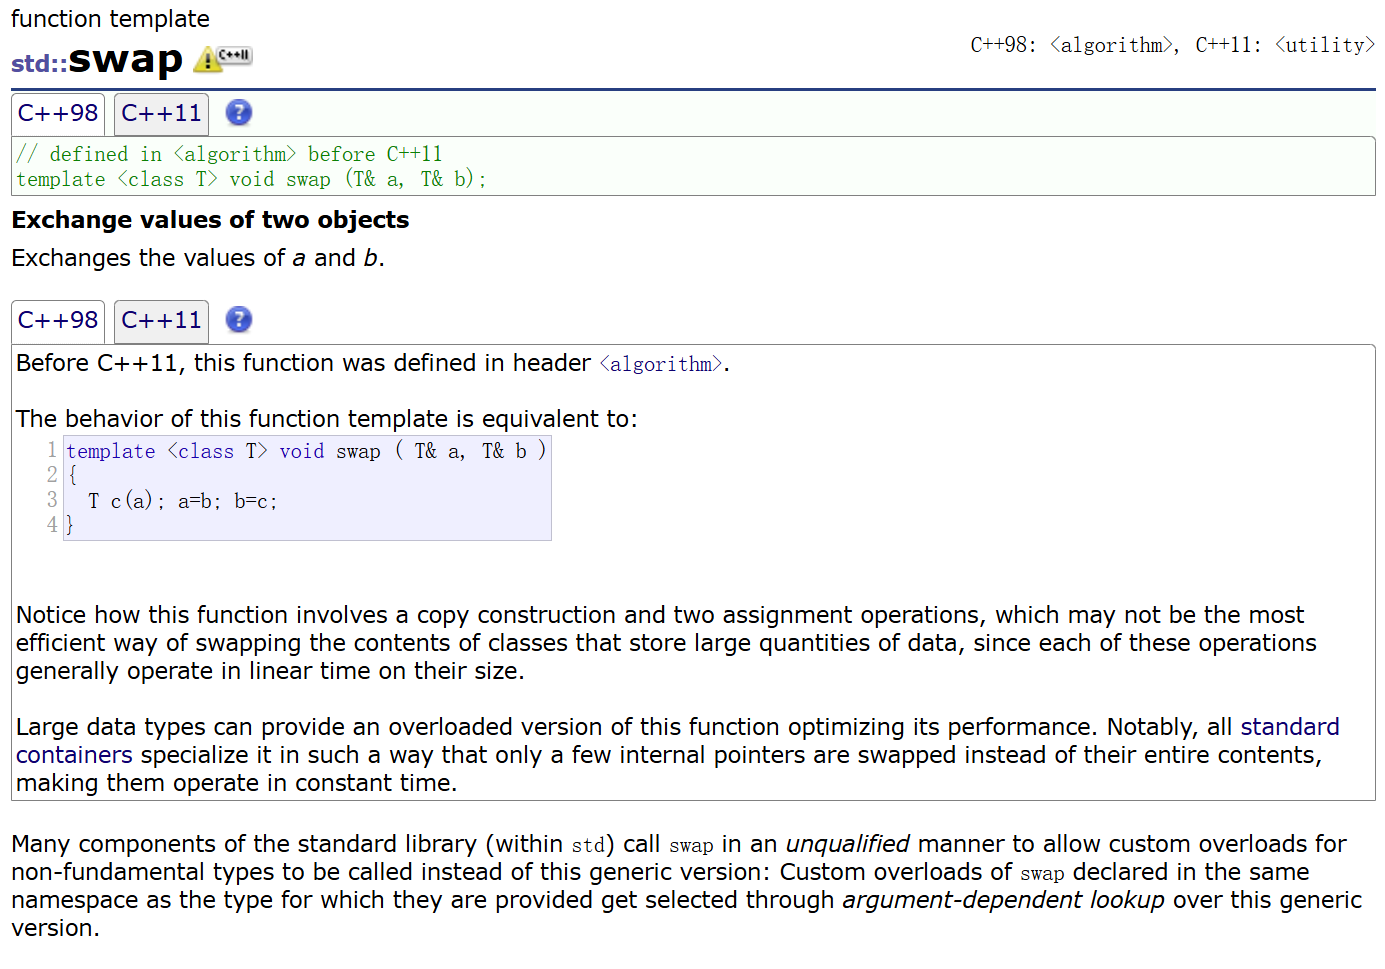Click the <utility> header reference at top right
The width and height of the screenshot is (1385, 969).
pyautogui.click(x=1325, y=45)
